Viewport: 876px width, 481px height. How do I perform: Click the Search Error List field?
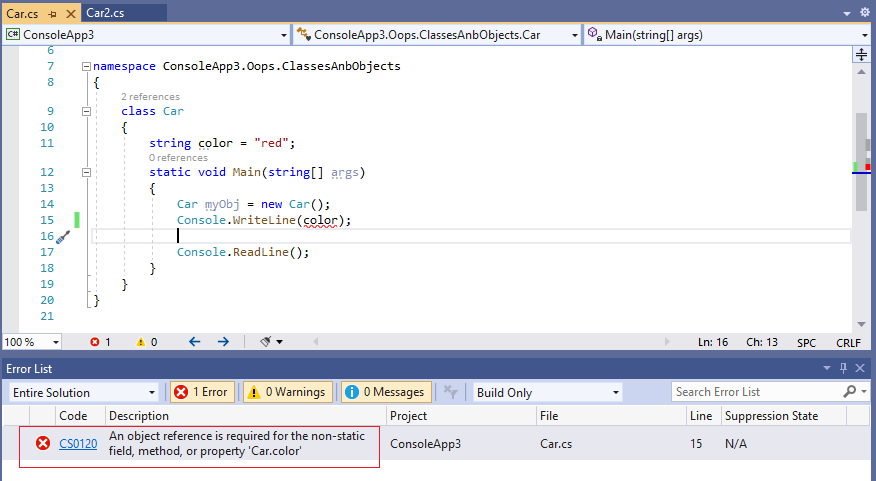tap(757, 392)
